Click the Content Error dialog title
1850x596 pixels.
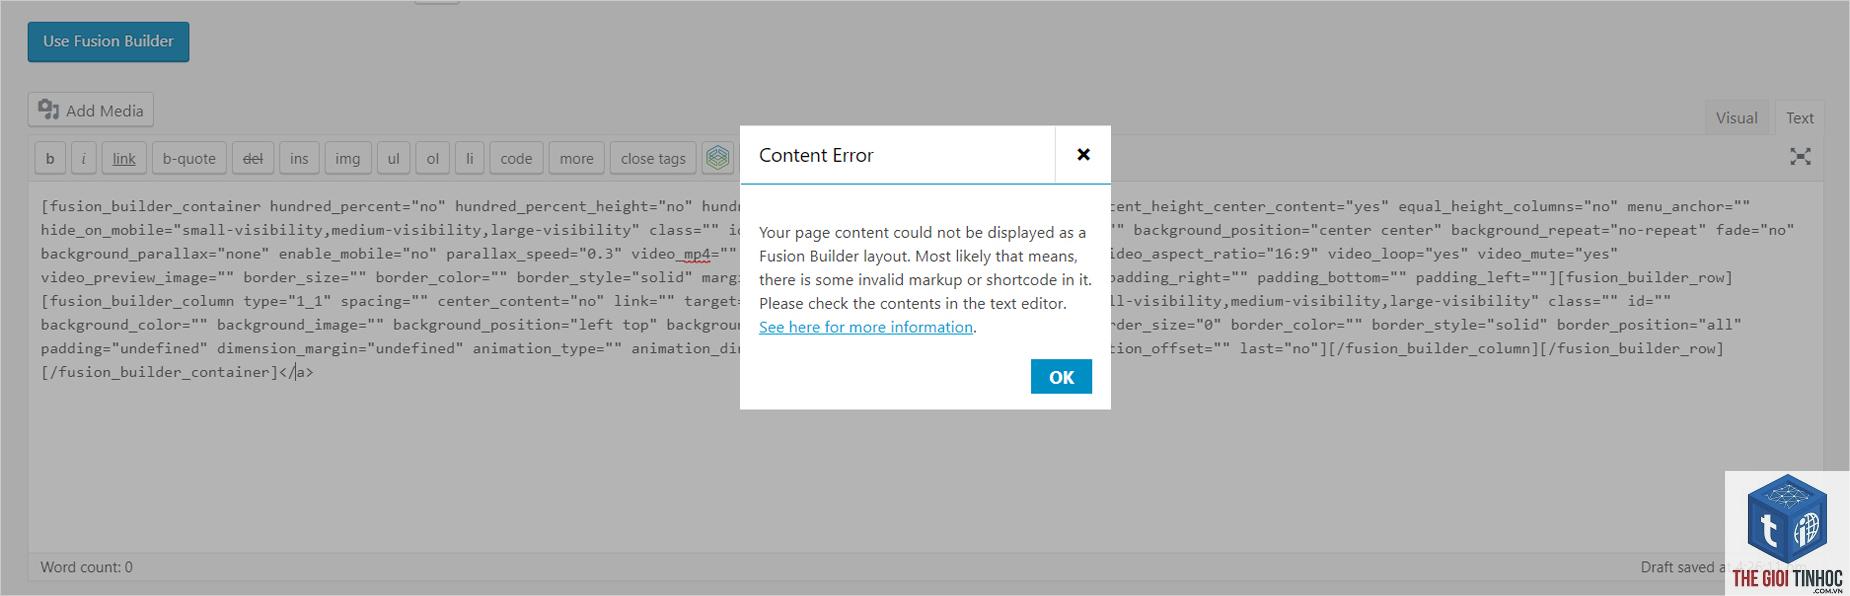(816, 155)
